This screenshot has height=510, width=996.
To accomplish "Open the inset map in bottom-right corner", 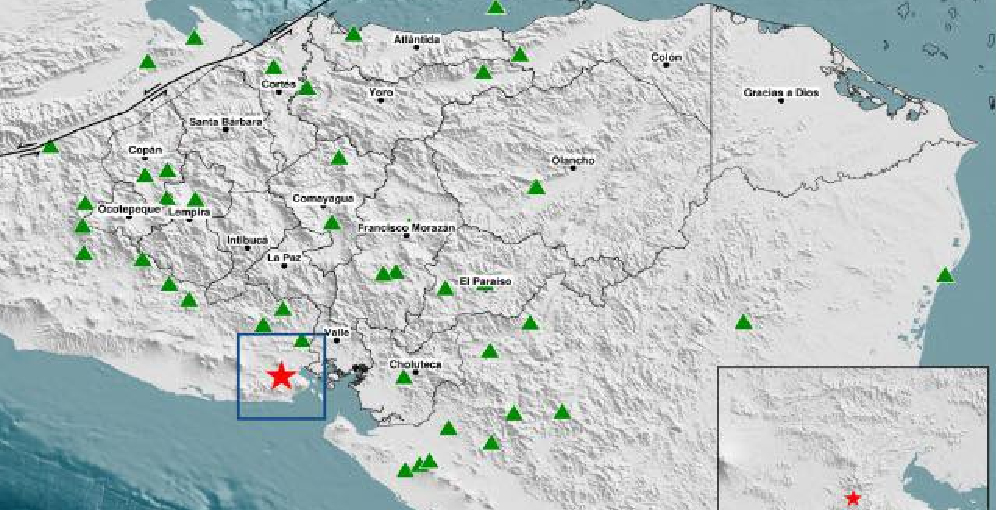I will (x=856, y=438).
